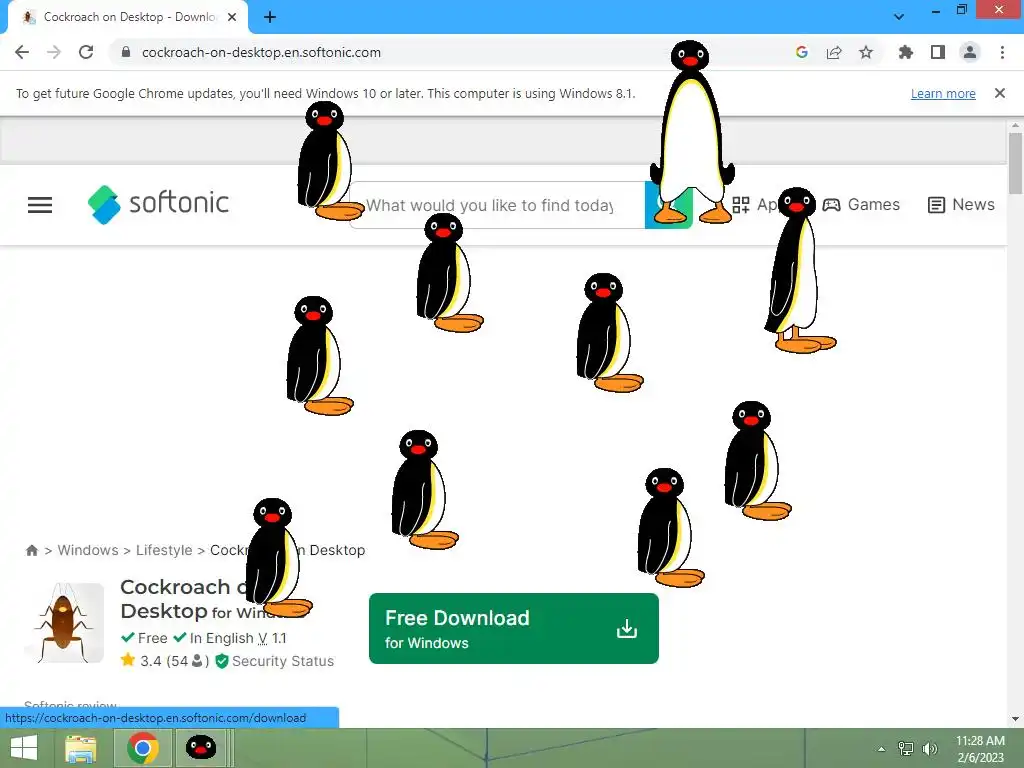Open the network tray icon
Image resolution: width=1024 pixels, height=768 pixels.
[x=906, y=749]
